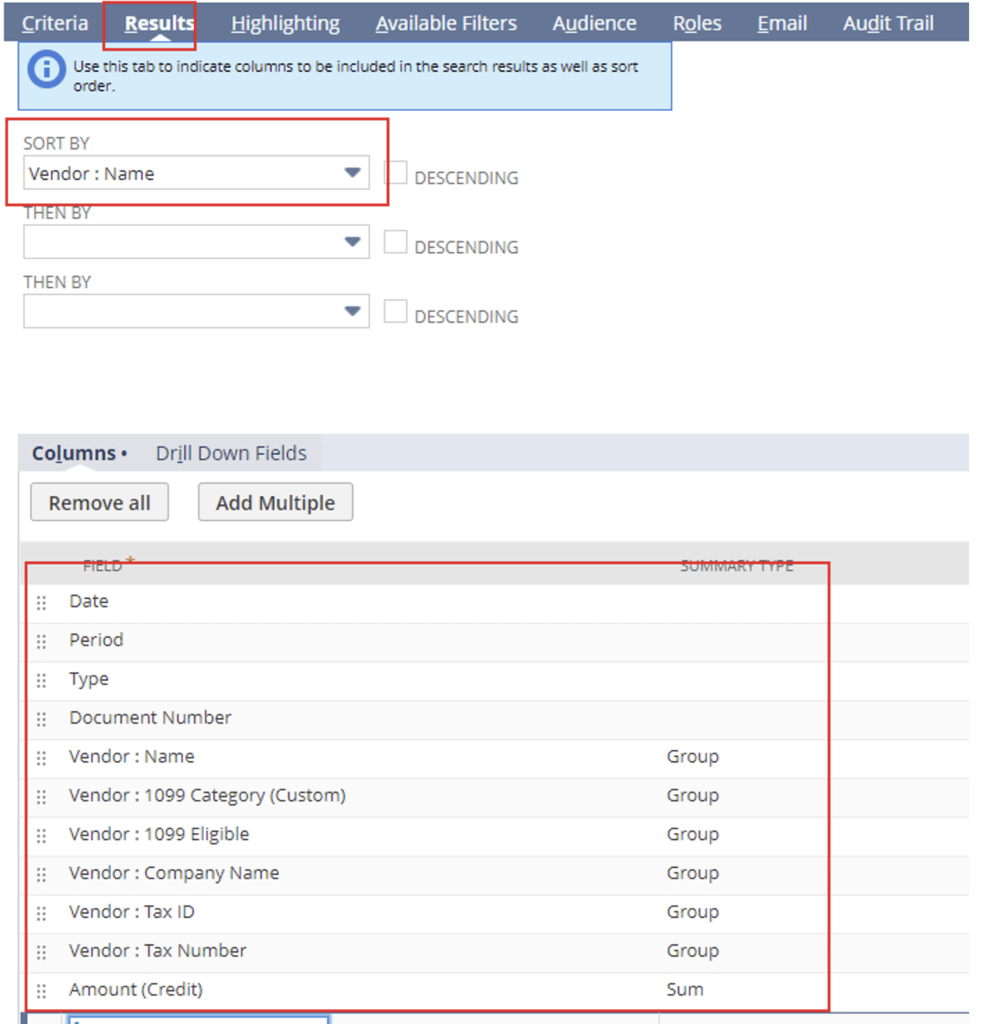Screen dimensions: 1007x1024
Task: Click the drag handle beside Vendor : Tax ID
Action: 42,913
